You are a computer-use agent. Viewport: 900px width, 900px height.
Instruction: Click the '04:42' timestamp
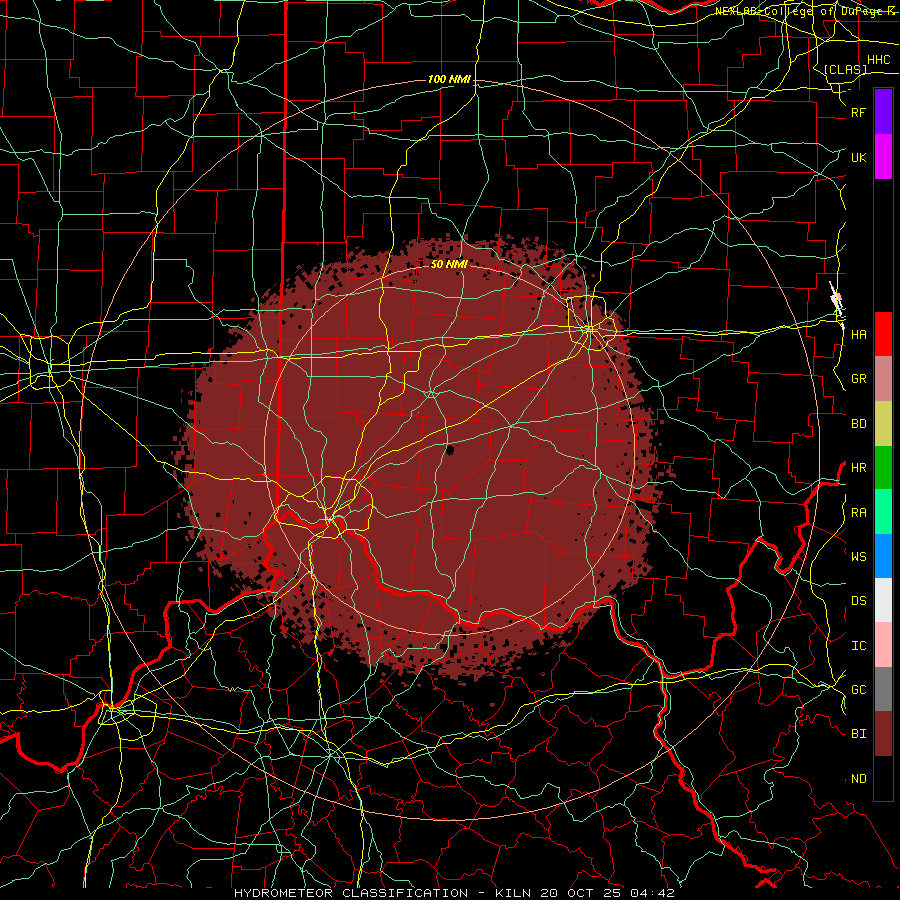click(651, 893)
